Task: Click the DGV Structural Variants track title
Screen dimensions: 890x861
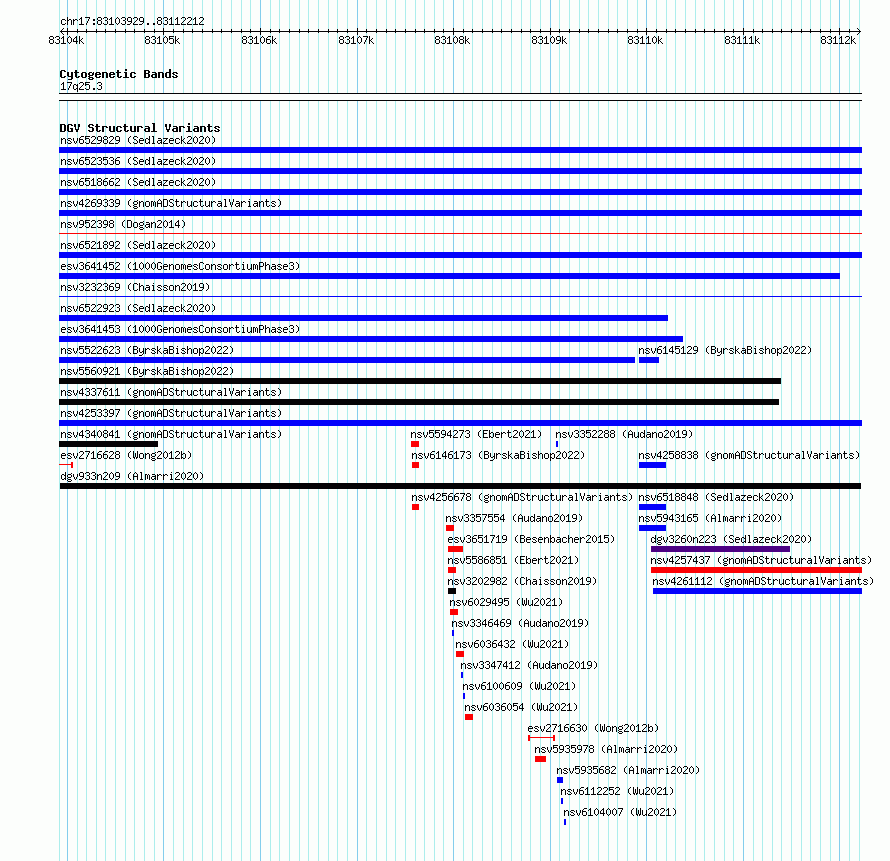Action: point(140,128)
